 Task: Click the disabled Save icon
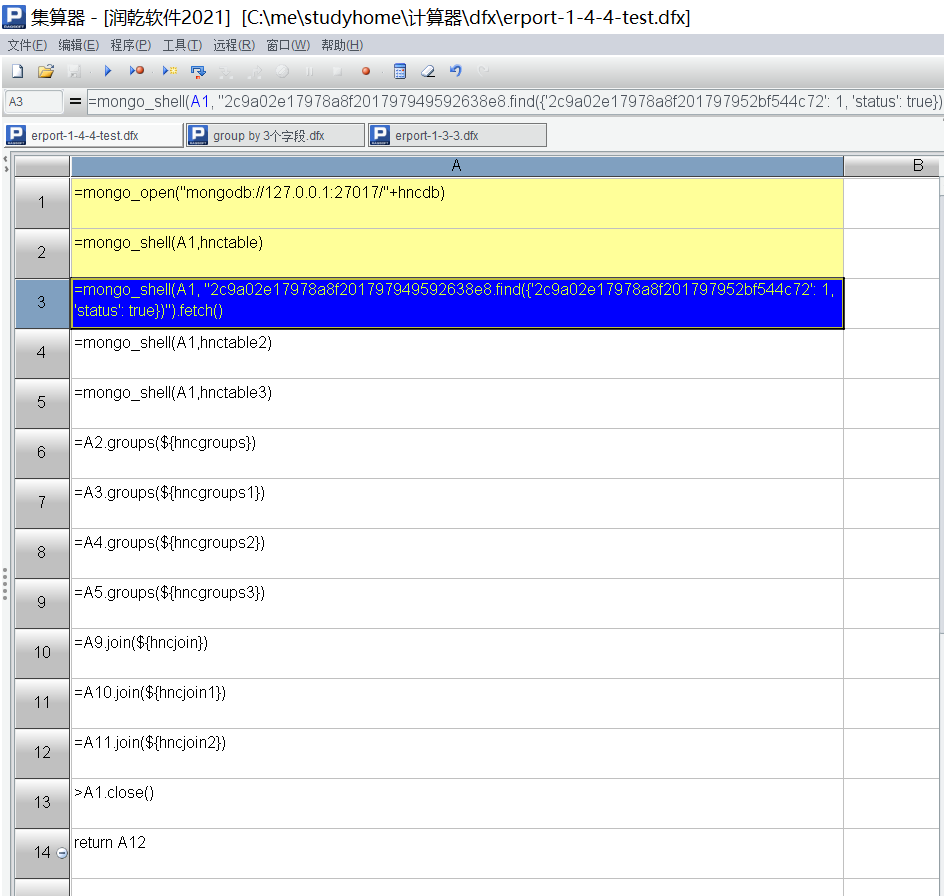coord(74,72)
